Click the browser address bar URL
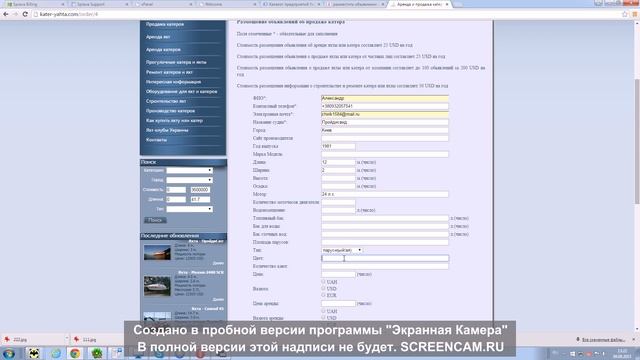Viewport: 640px width, 360px height. click(69, 14)
